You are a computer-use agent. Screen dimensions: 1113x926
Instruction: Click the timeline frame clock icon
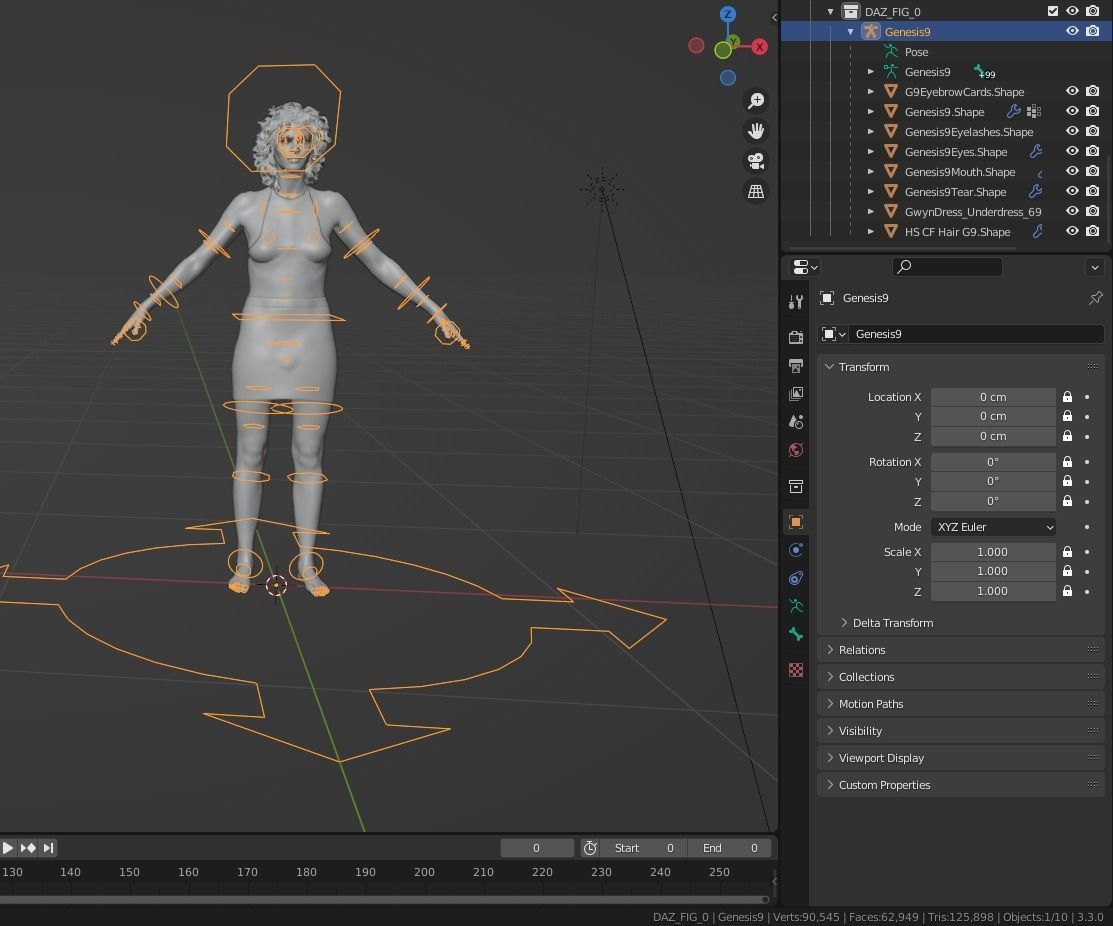pyautogui.click(x=590, y=848)
